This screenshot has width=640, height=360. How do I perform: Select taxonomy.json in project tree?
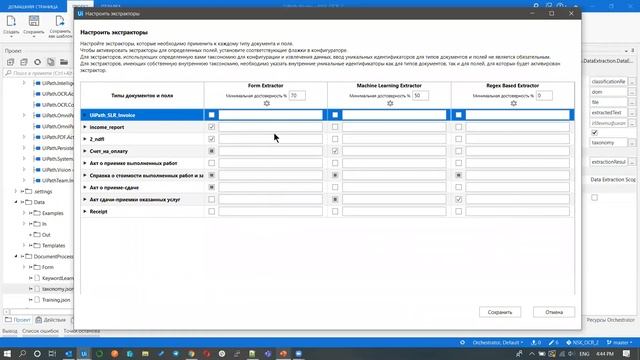57,289
